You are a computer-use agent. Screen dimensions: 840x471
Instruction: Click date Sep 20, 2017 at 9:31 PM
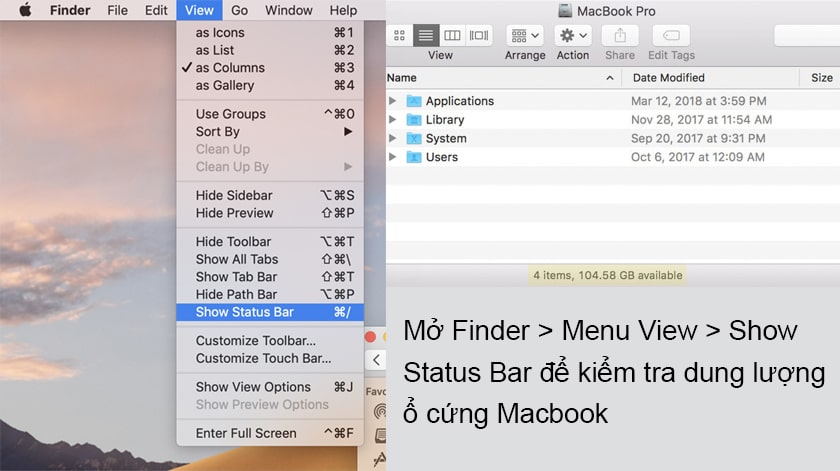[x=698, y=138]
